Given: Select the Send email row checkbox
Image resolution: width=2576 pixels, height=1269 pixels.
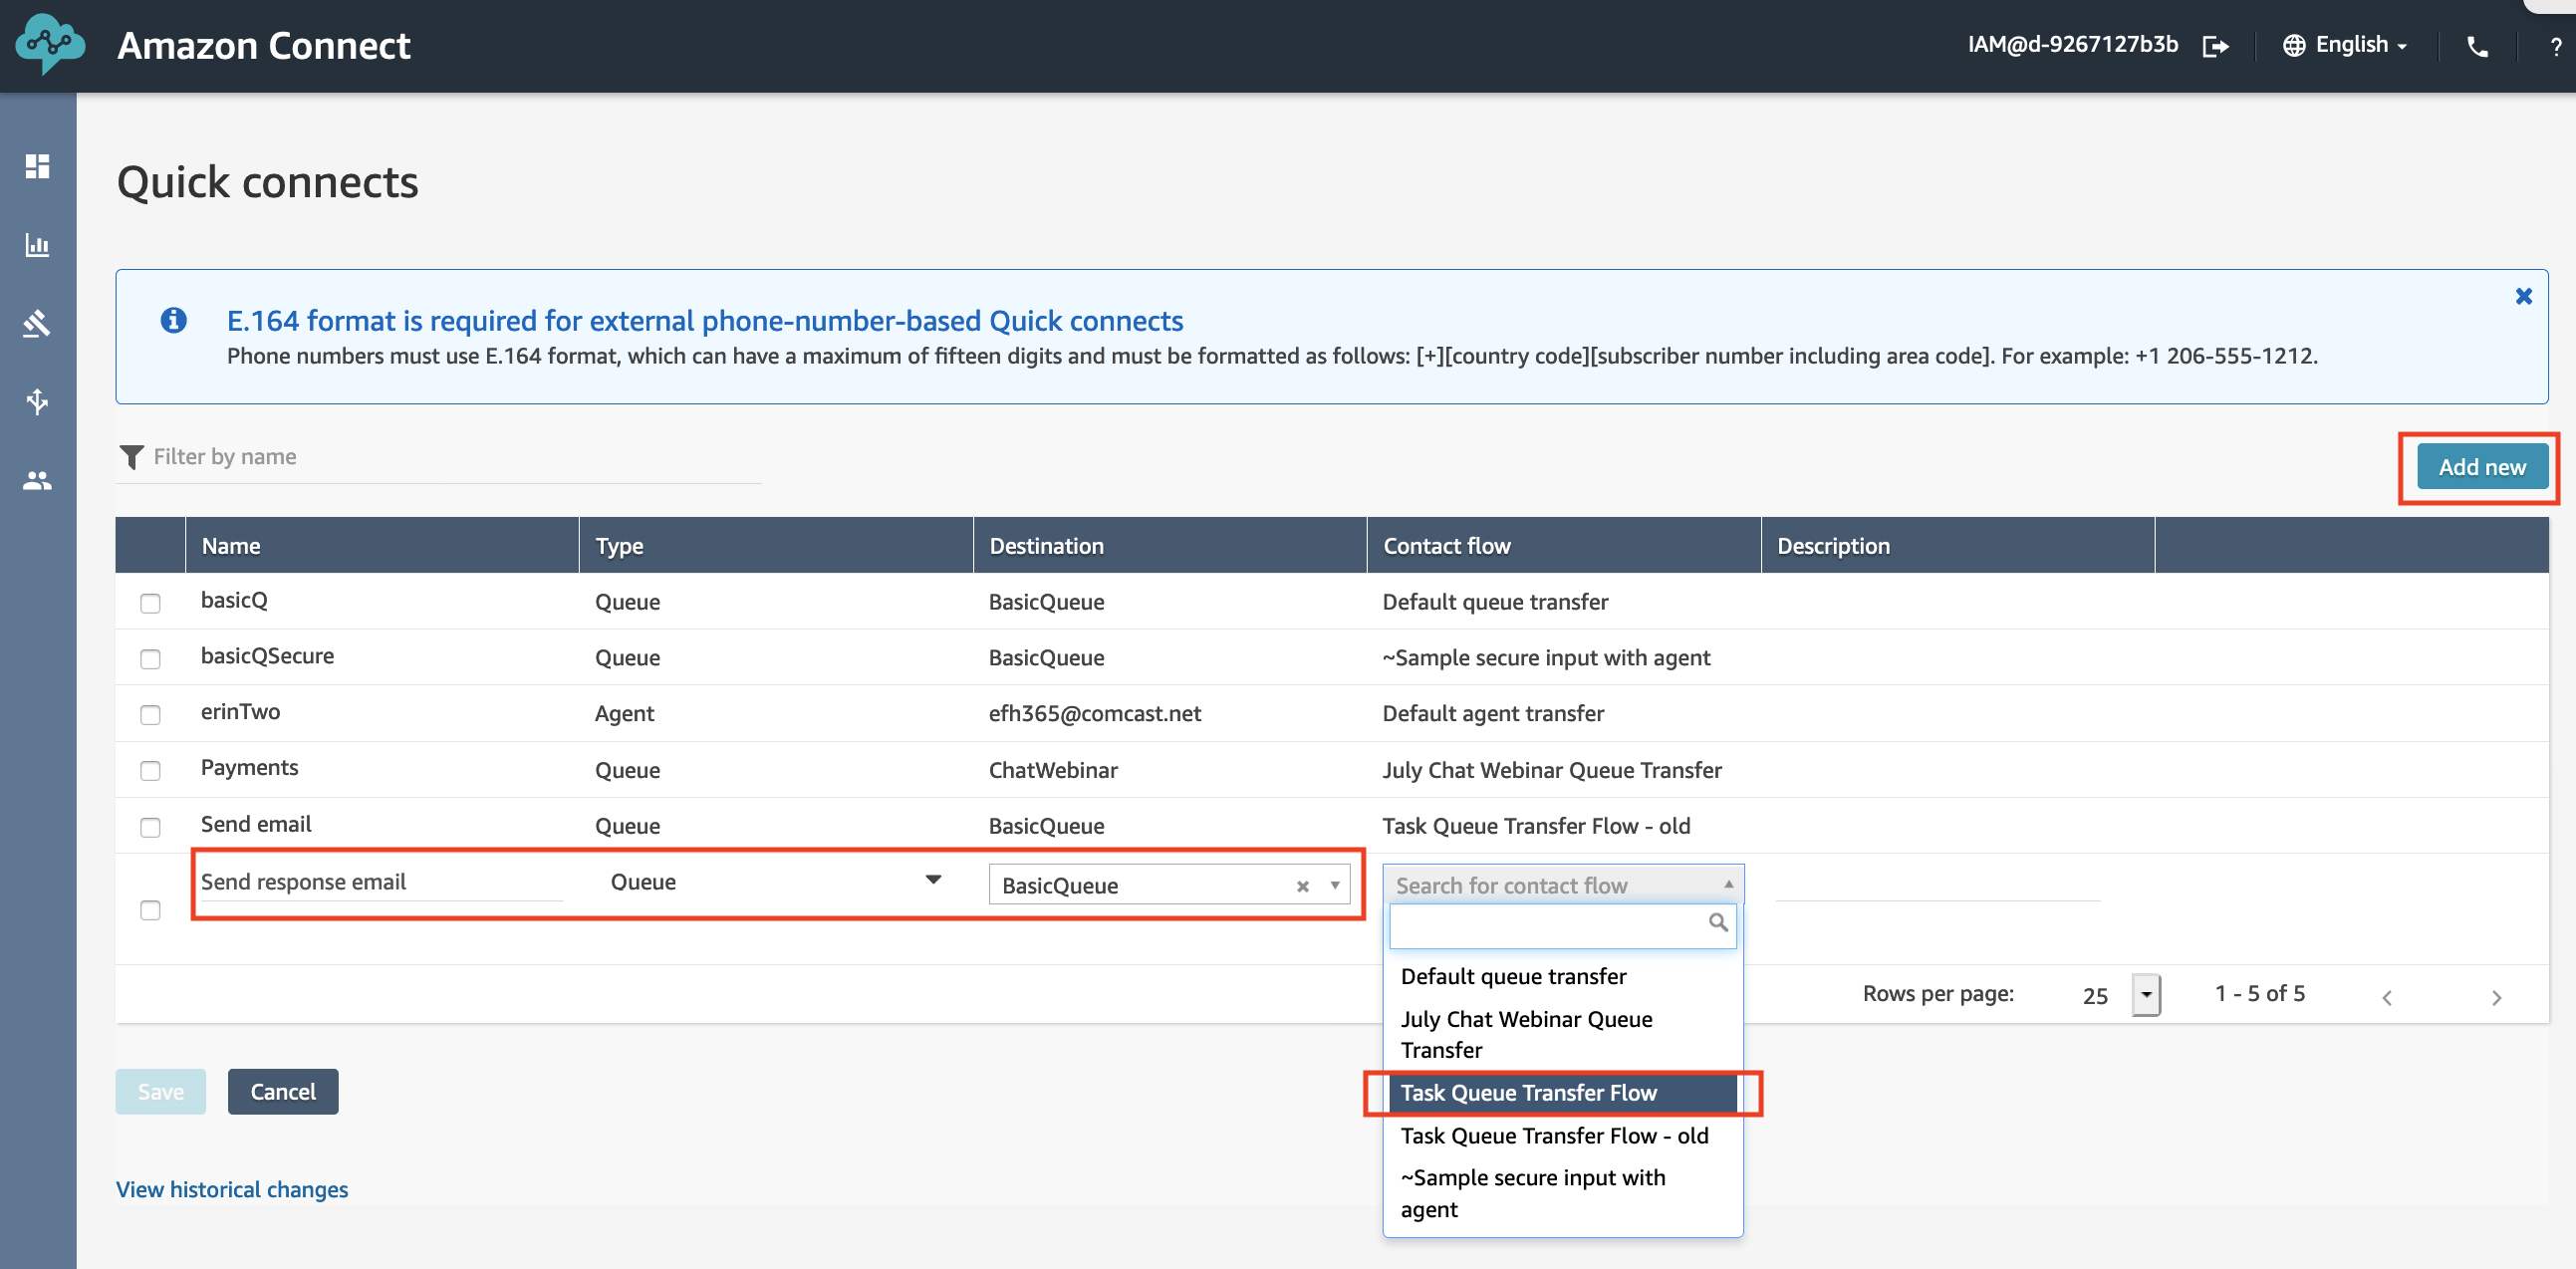Looking at the screenshot, I should pyautogui.click(x=150, y=827).
